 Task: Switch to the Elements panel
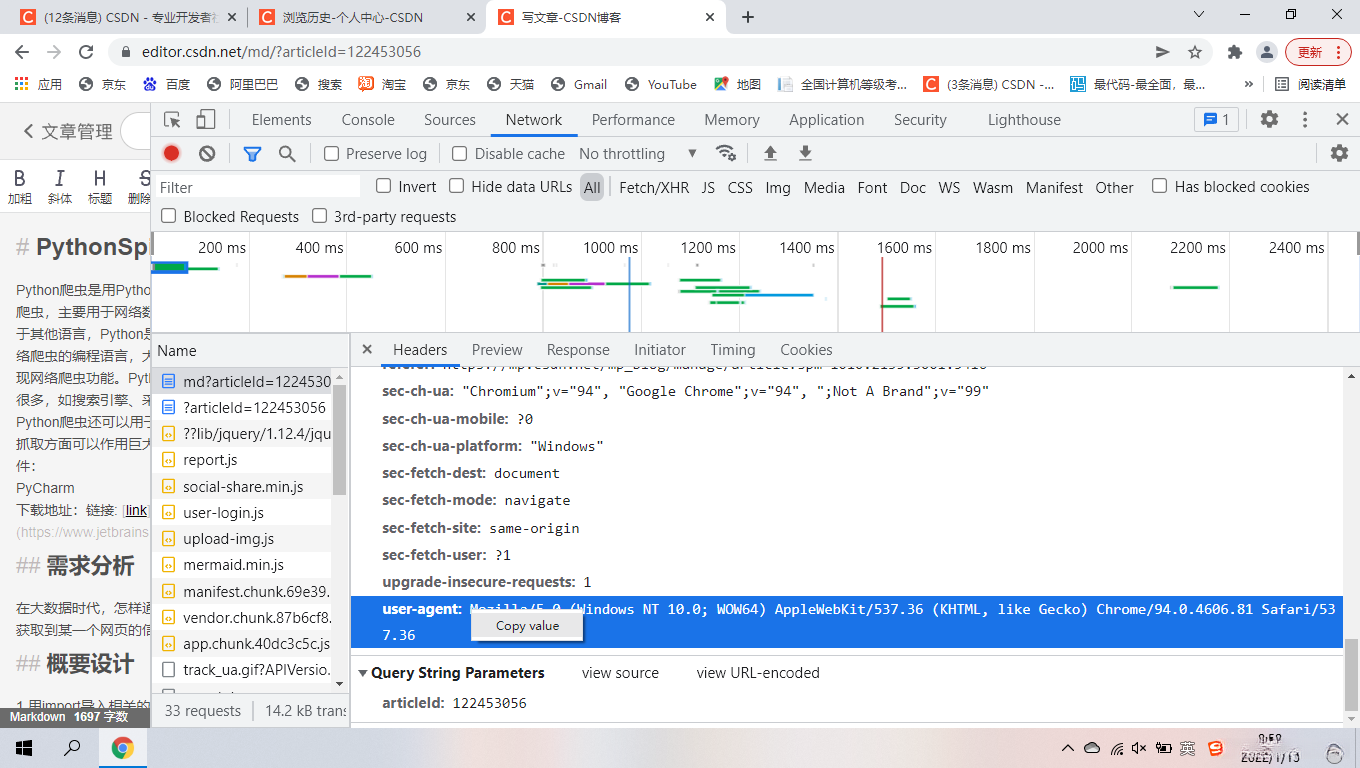click(281, 120)
